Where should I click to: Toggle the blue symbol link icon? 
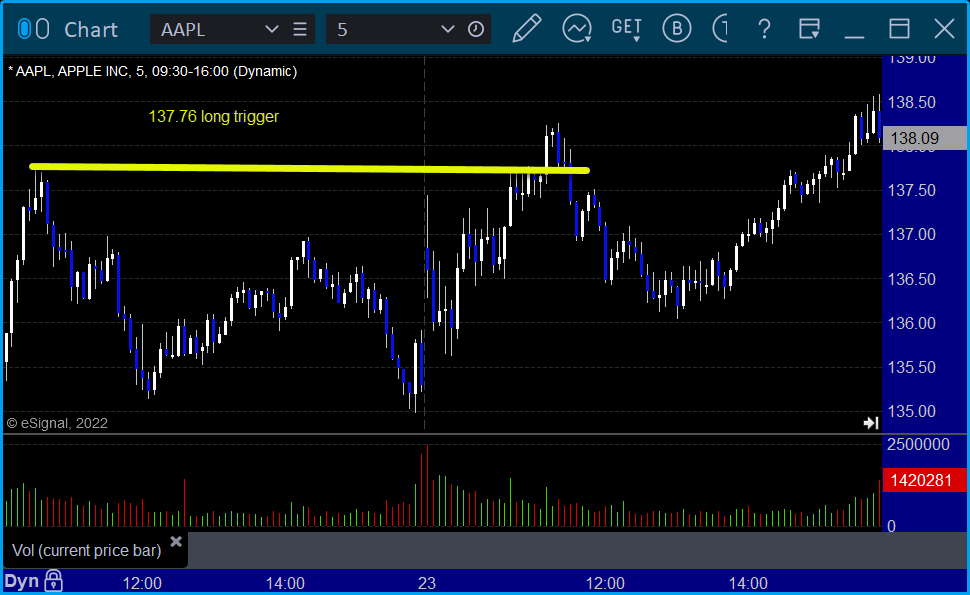tap(24, 29)
